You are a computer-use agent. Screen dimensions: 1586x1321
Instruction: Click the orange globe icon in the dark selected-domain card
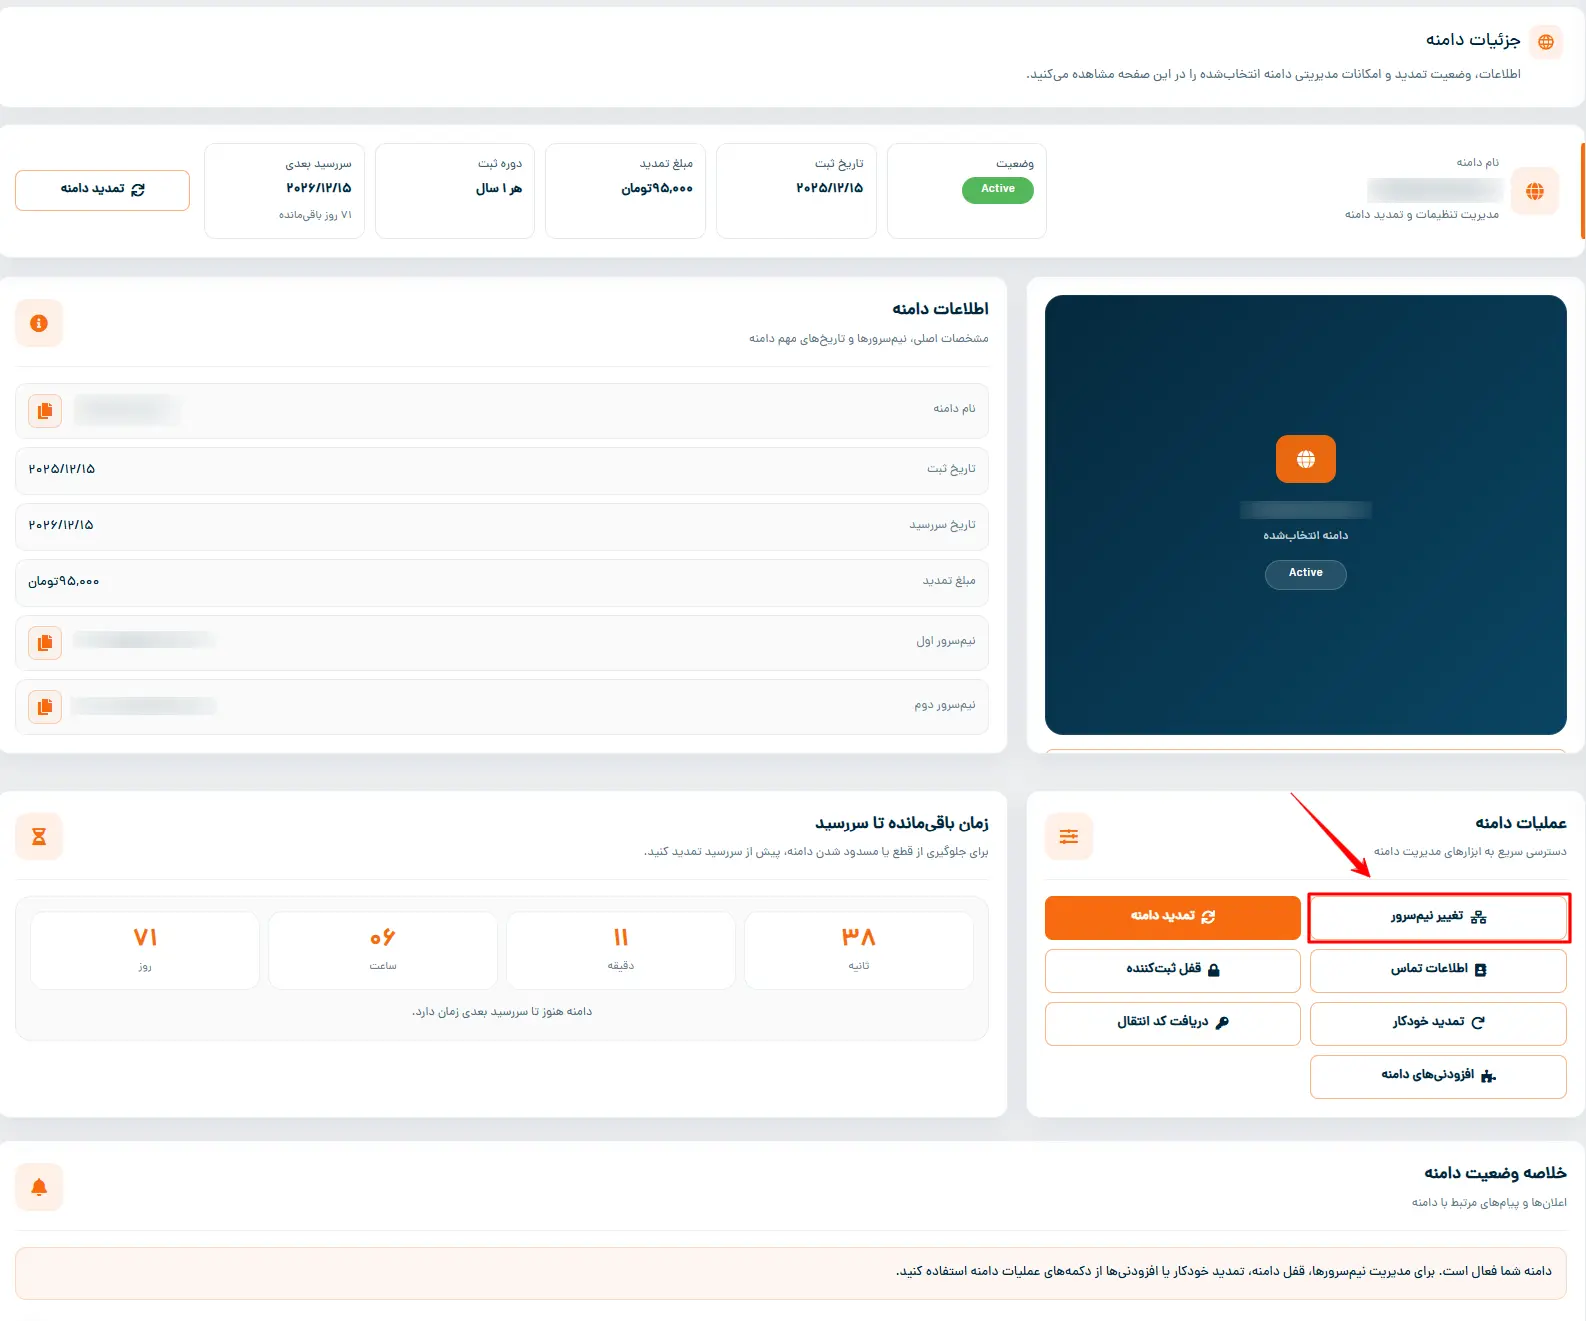coord(1306,459)
